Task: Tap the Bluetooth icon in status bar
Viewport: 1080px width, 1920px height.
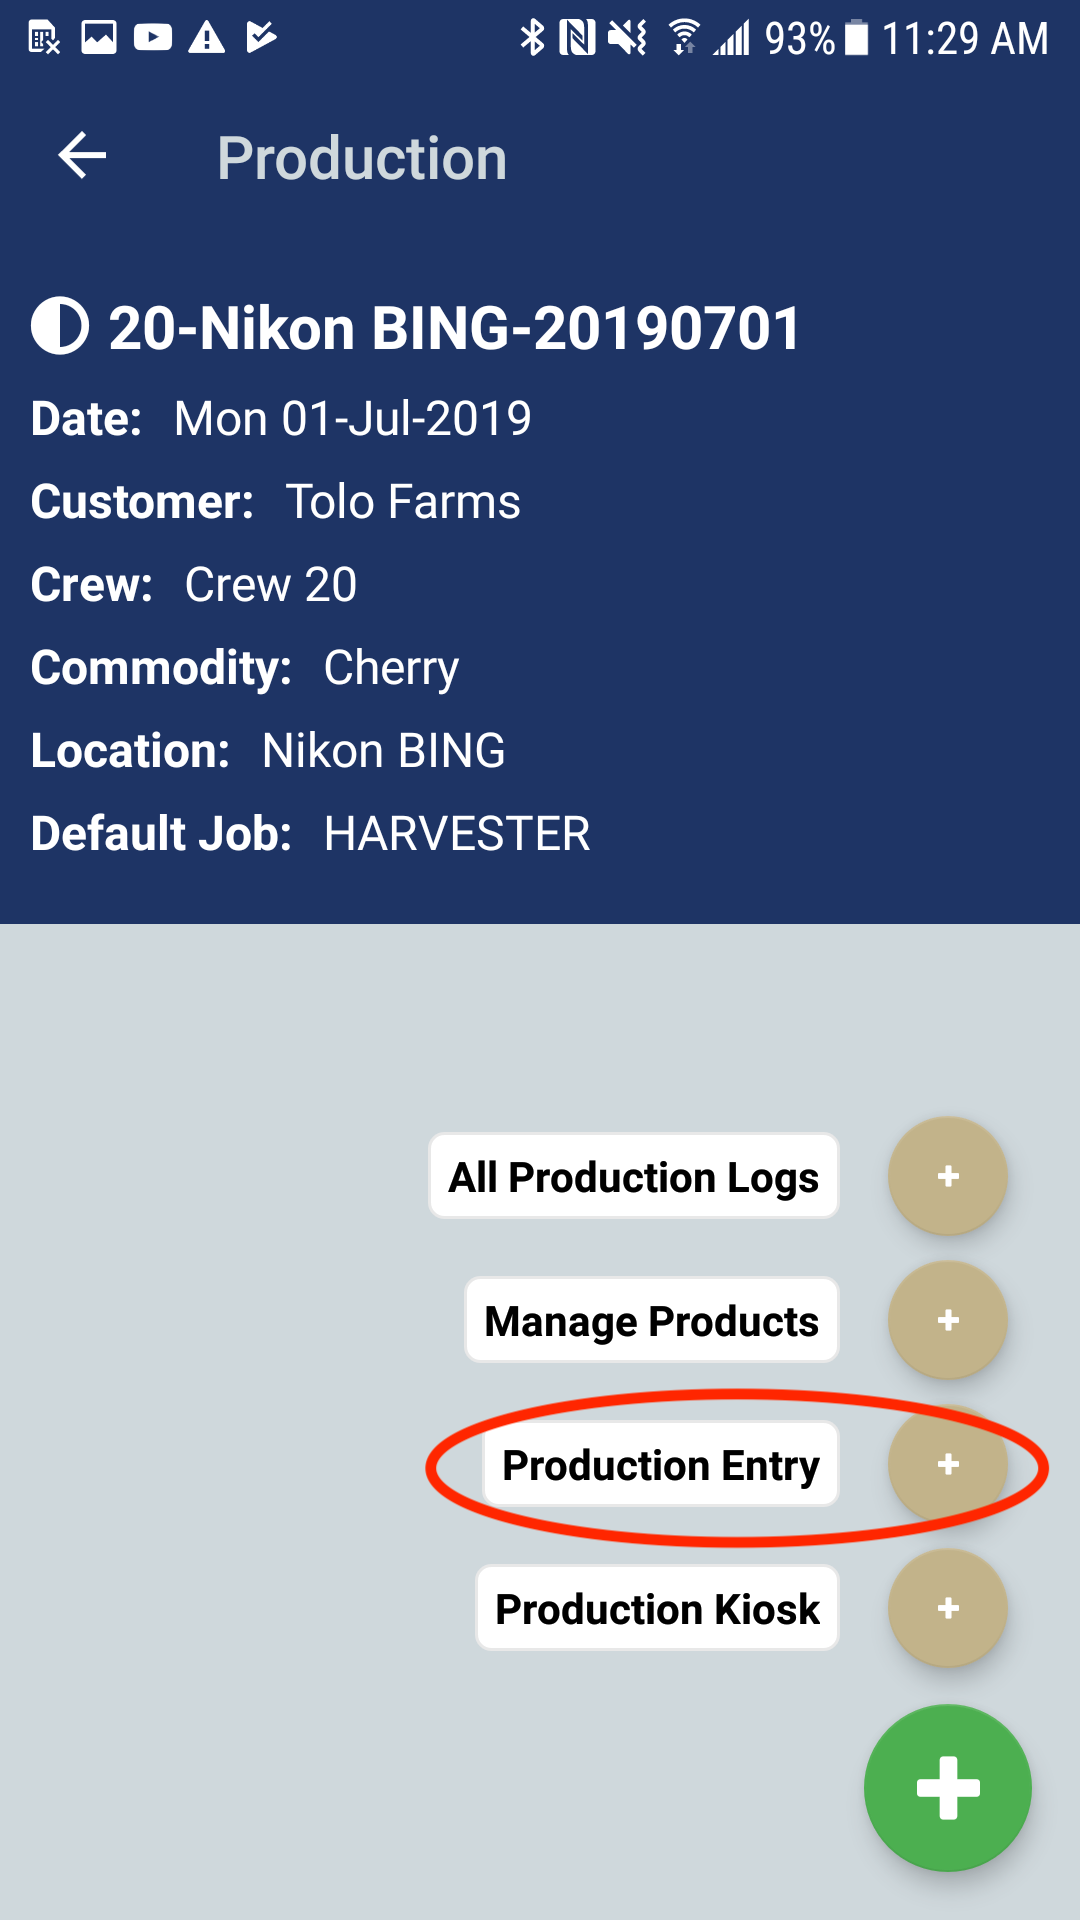Action: pos(532,38)
